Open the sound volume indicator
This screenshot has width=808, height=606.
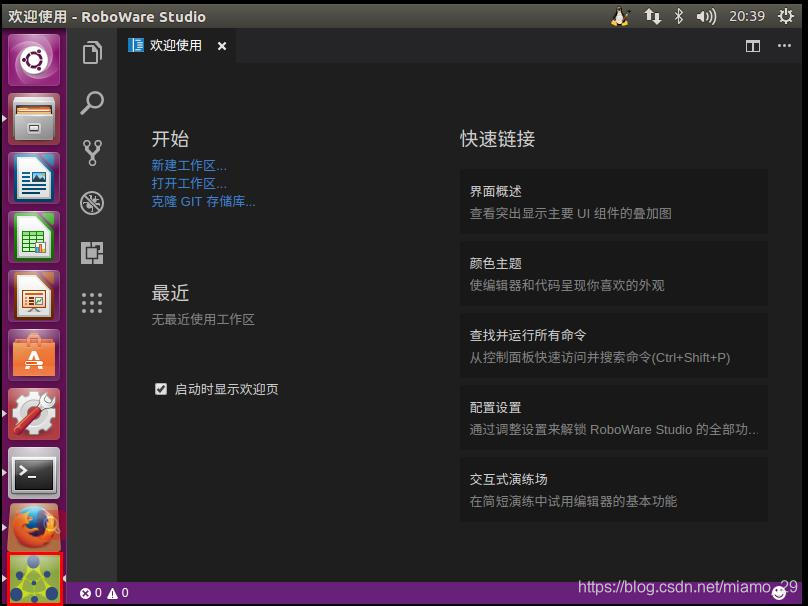(706, 17)
